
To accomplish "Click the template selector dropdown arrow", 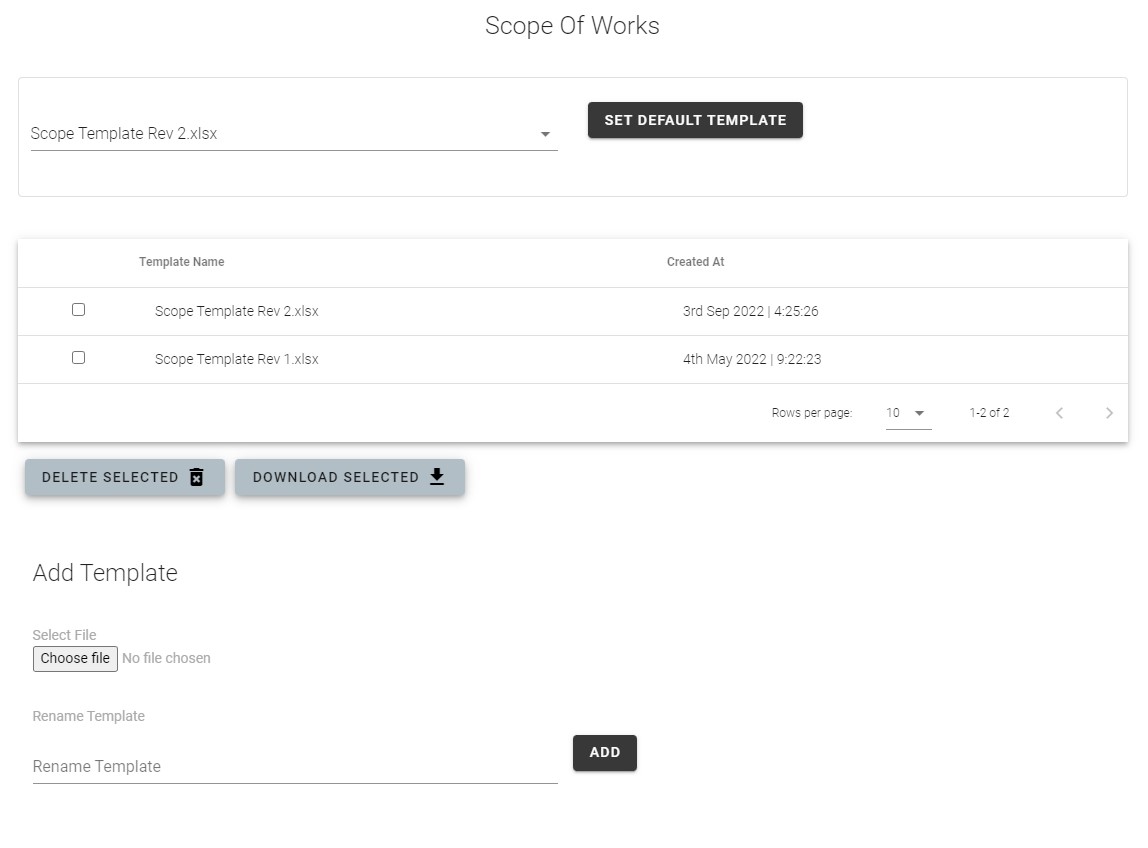I will [545, 133].
